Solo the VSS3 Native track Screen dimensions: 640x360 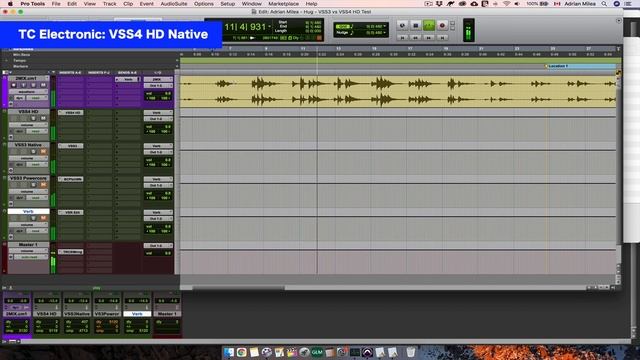tap(33, 151)
